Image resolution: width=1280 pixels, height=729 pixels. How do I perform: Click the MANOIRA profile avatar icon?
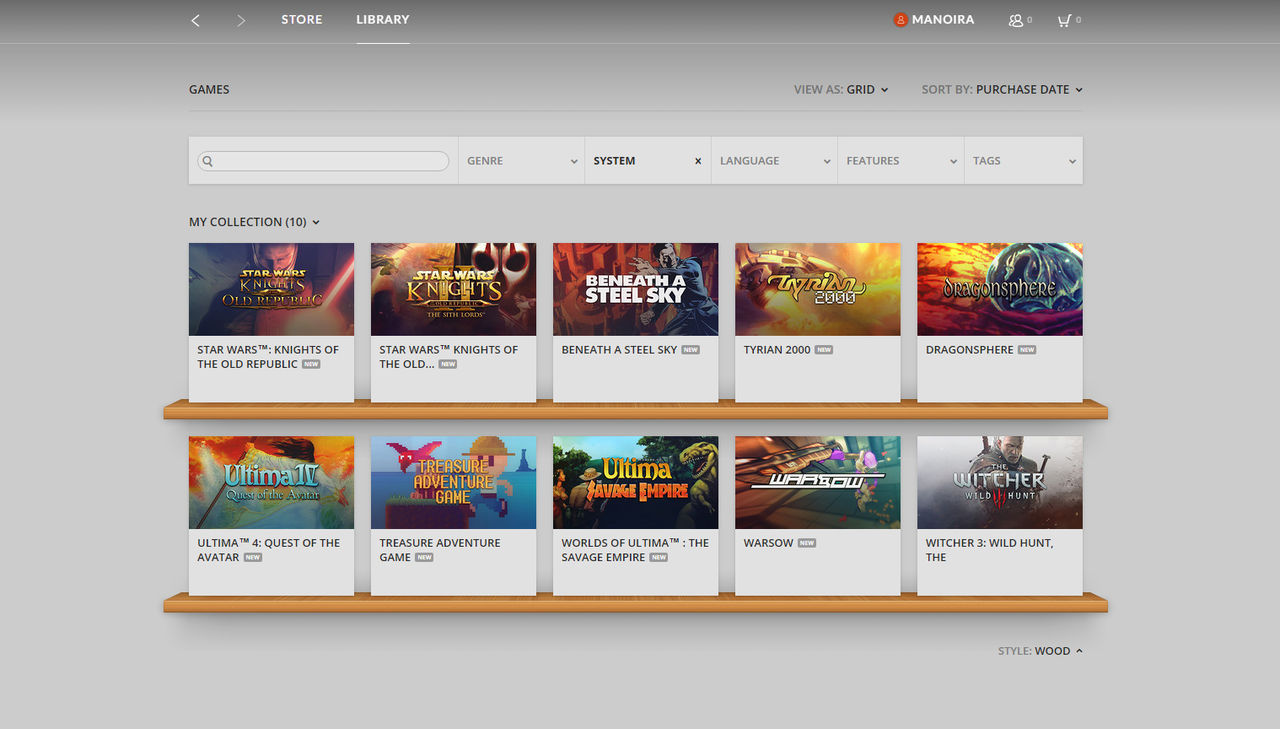pyautogui.click(x=900, y=20)
